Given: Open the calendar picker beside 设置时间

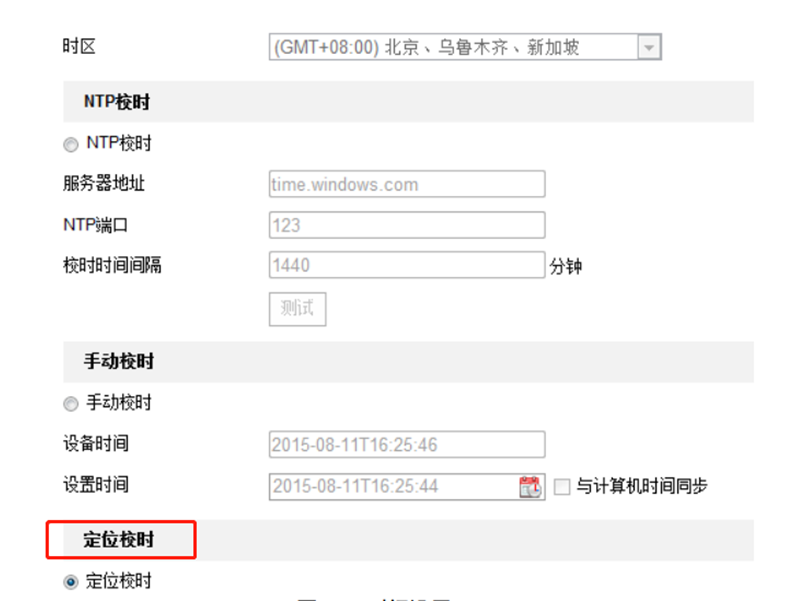Looking at the screenshot, I should (529, 487).
